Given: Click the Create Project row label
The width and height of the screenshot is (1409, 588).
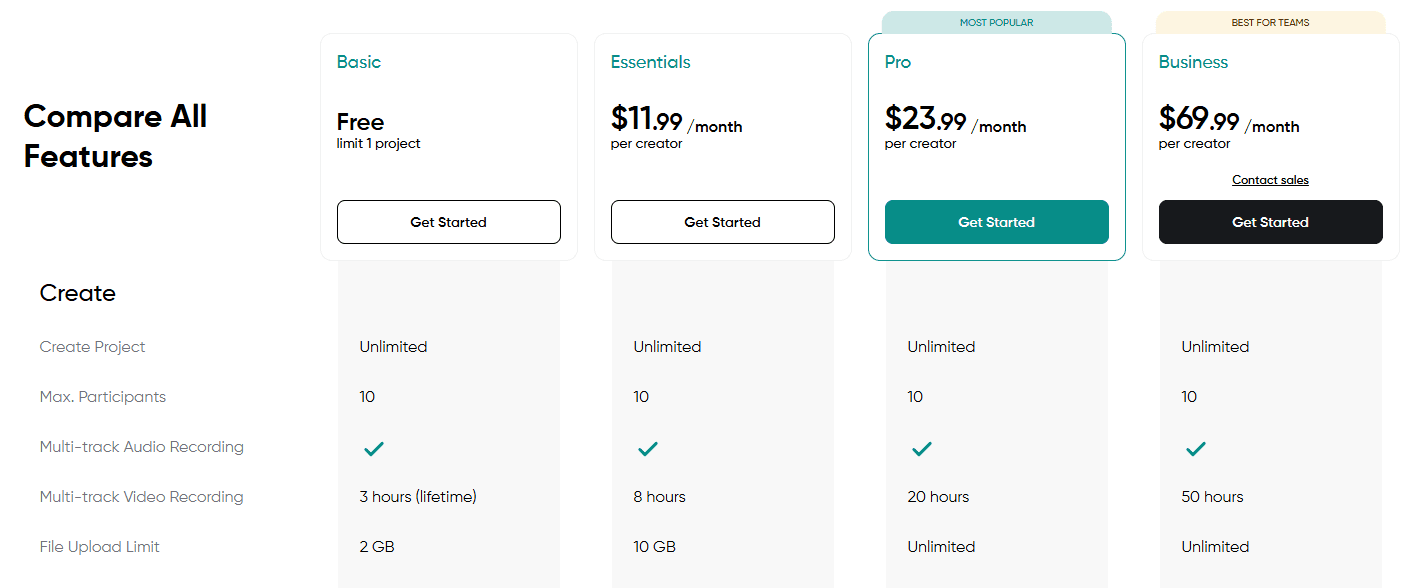Looking at the screenshot, I should pos(93,347).
